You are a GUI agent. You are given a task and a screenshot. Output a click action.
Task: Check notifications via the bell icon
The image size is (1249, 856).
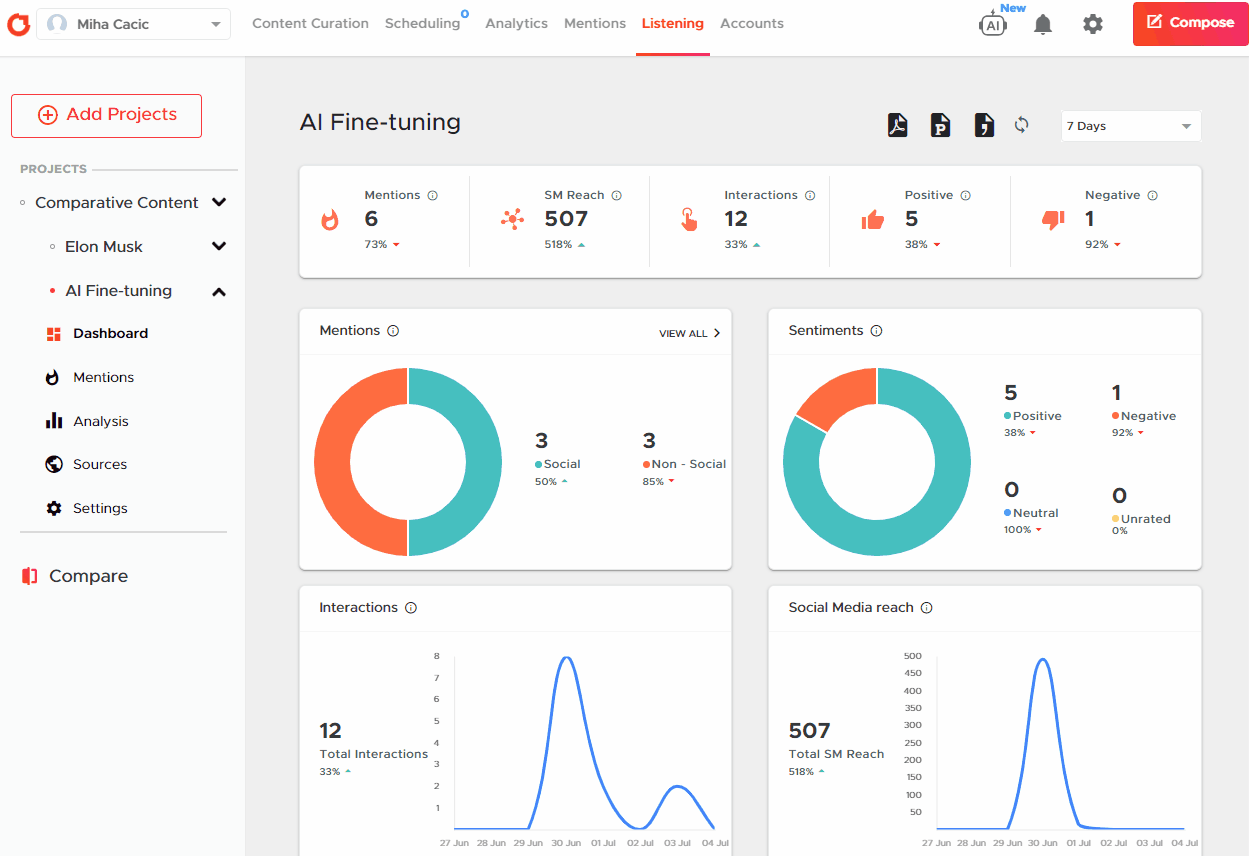(x=1043, y=23)
